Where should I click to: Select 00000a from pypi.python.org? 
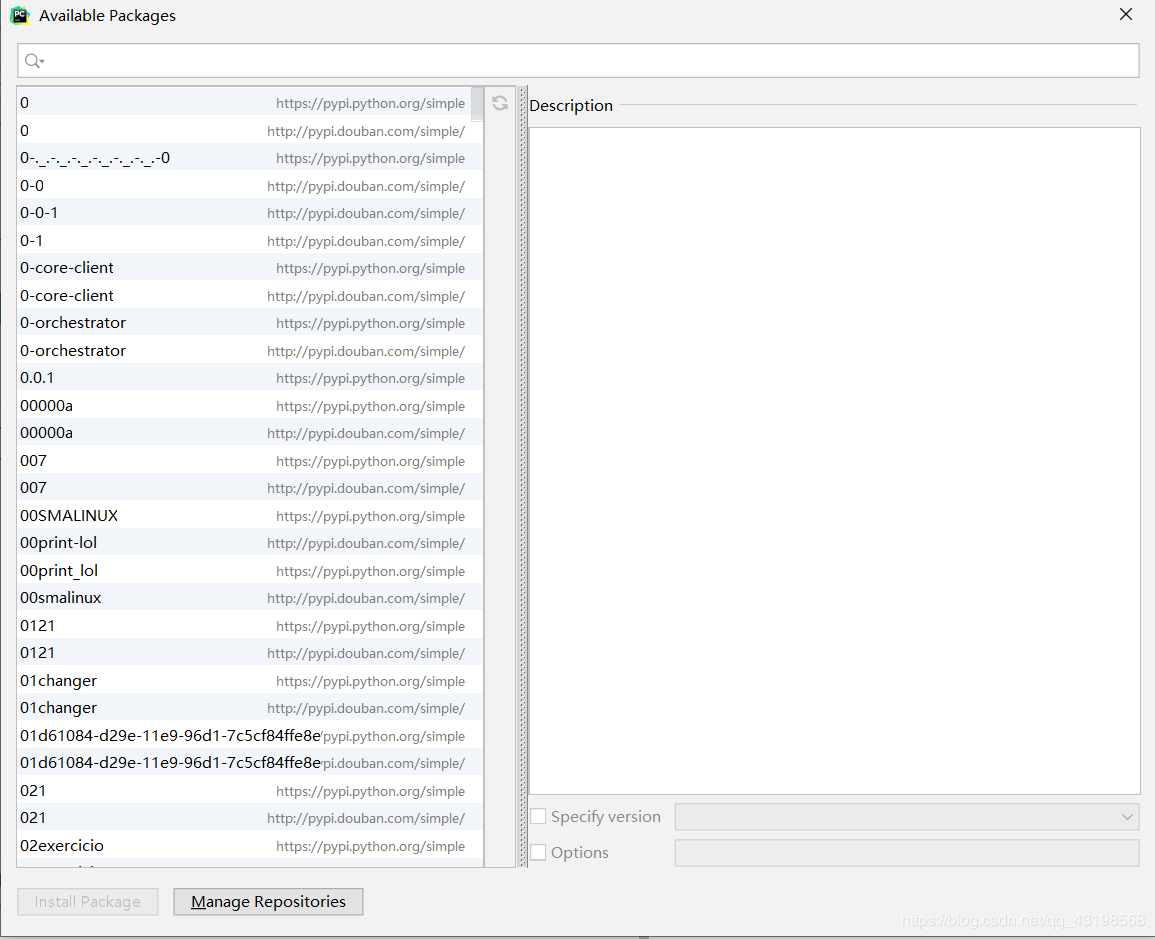(250, 406)
